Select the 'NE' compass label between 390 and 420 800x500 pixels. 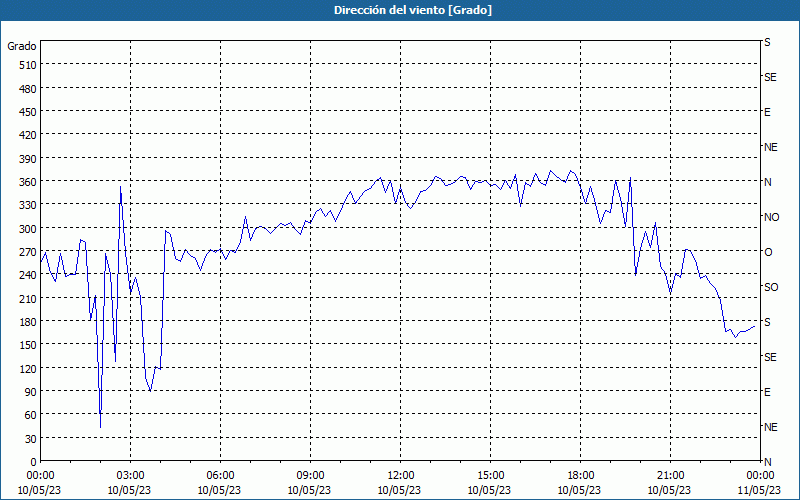click(x=771, y=147)
